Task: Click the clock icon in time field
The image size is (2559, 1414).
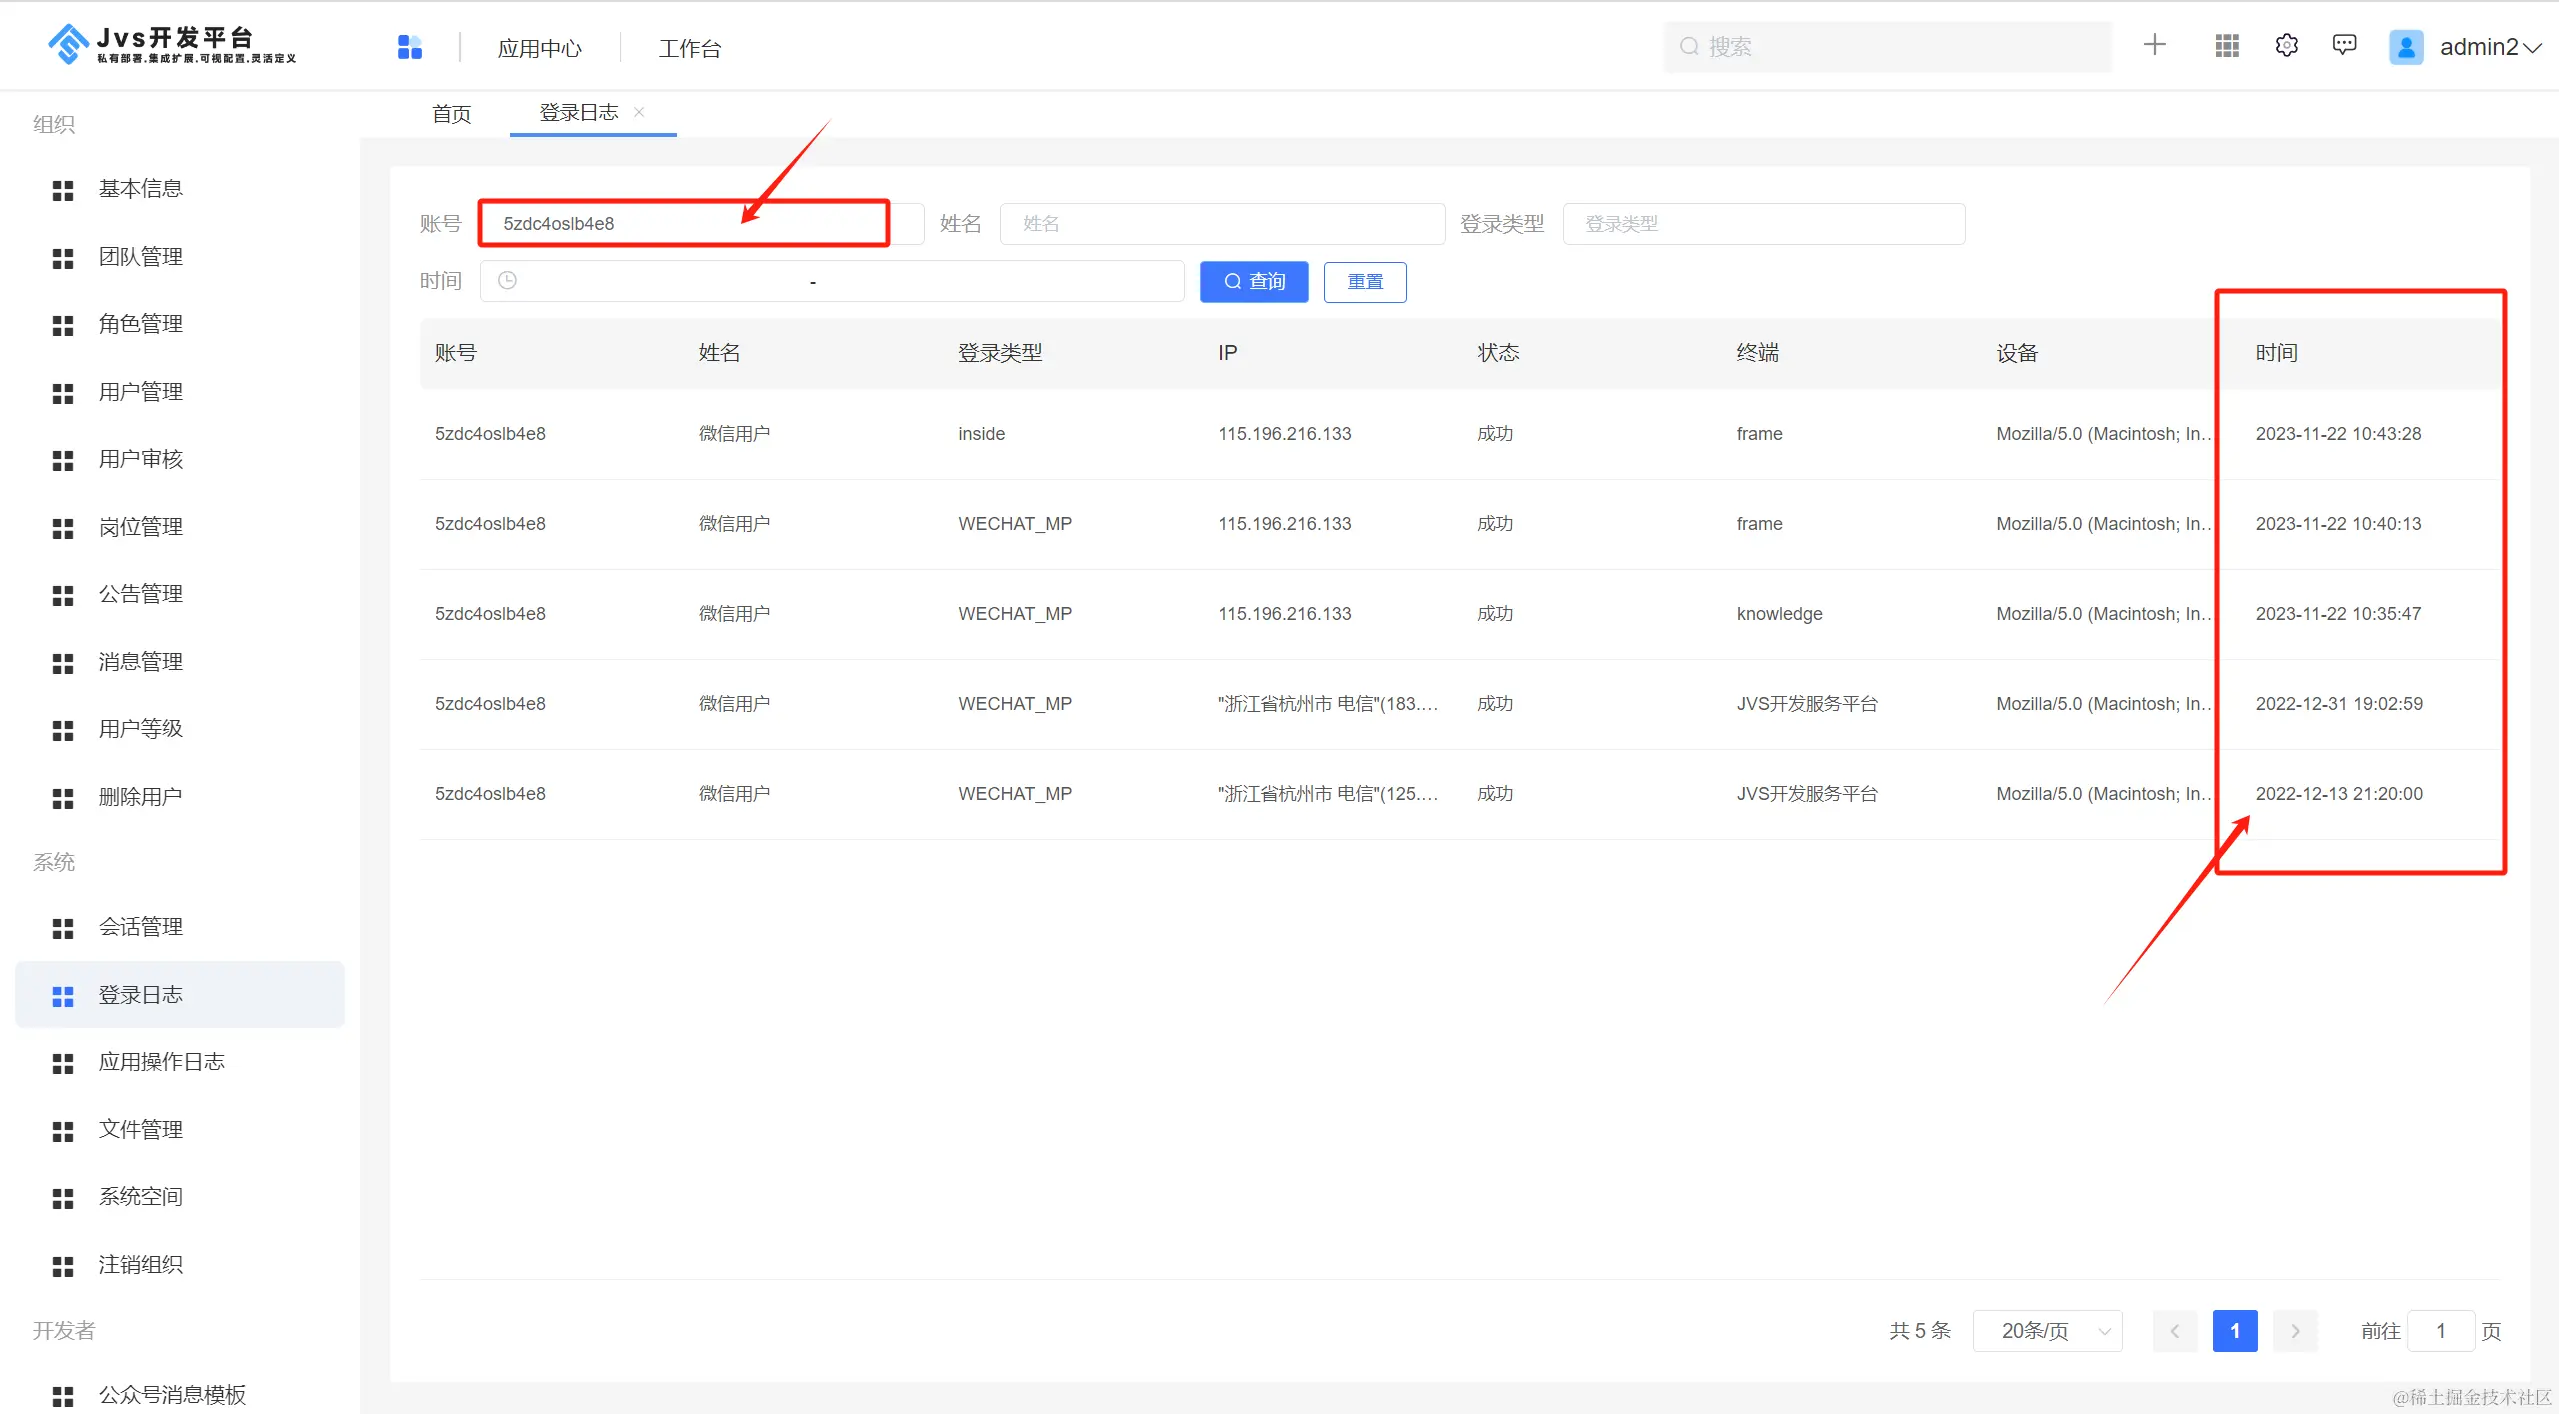Action: pos(507,281)
